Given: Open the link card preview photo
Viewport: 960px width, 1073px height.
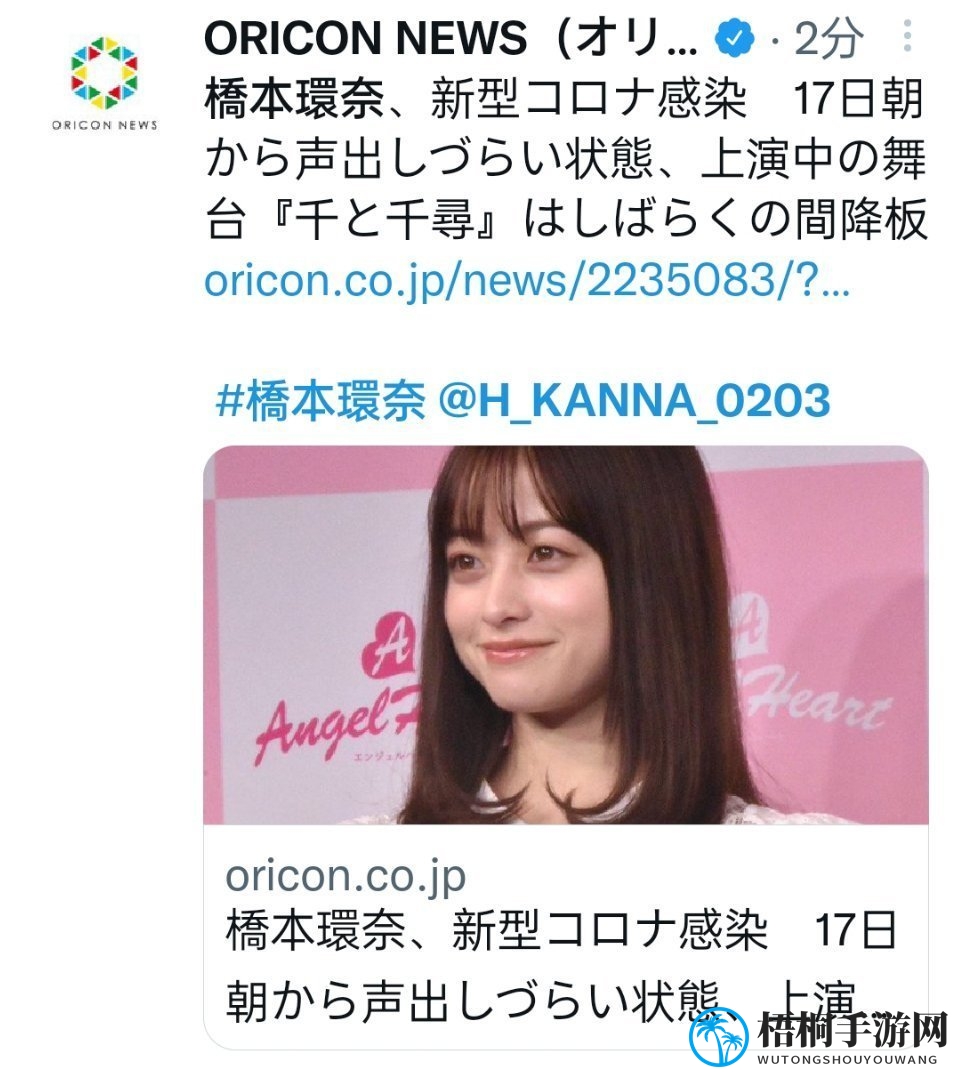Looking at the screenshot, I should 565,634.
